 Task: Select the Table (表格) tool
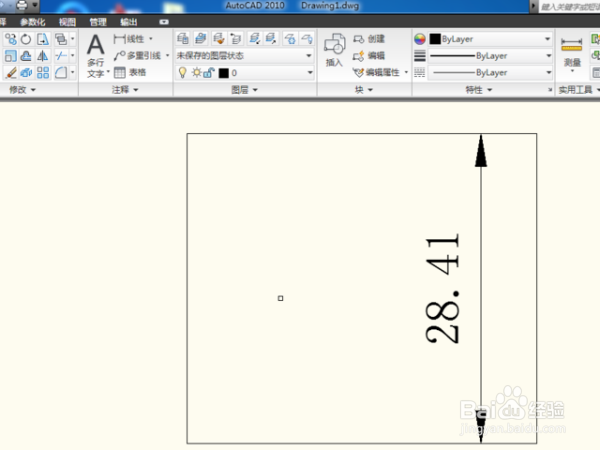point(130,72)
